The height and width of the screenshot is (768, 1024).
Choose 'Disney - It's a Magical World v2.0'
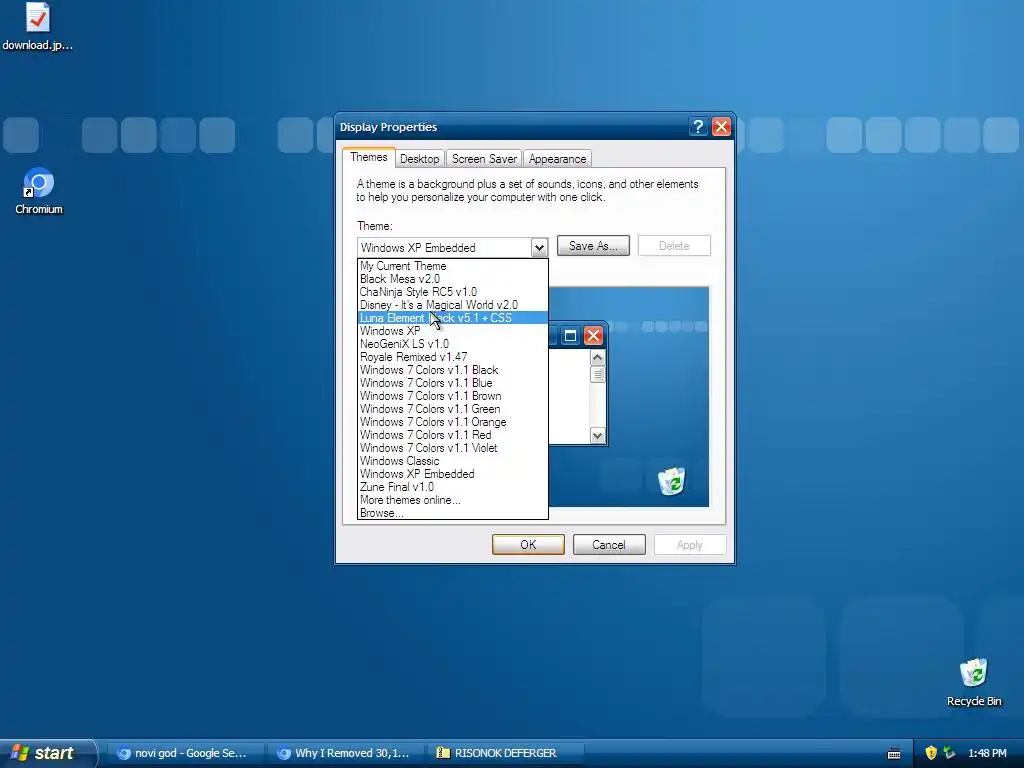pos(453,305)
